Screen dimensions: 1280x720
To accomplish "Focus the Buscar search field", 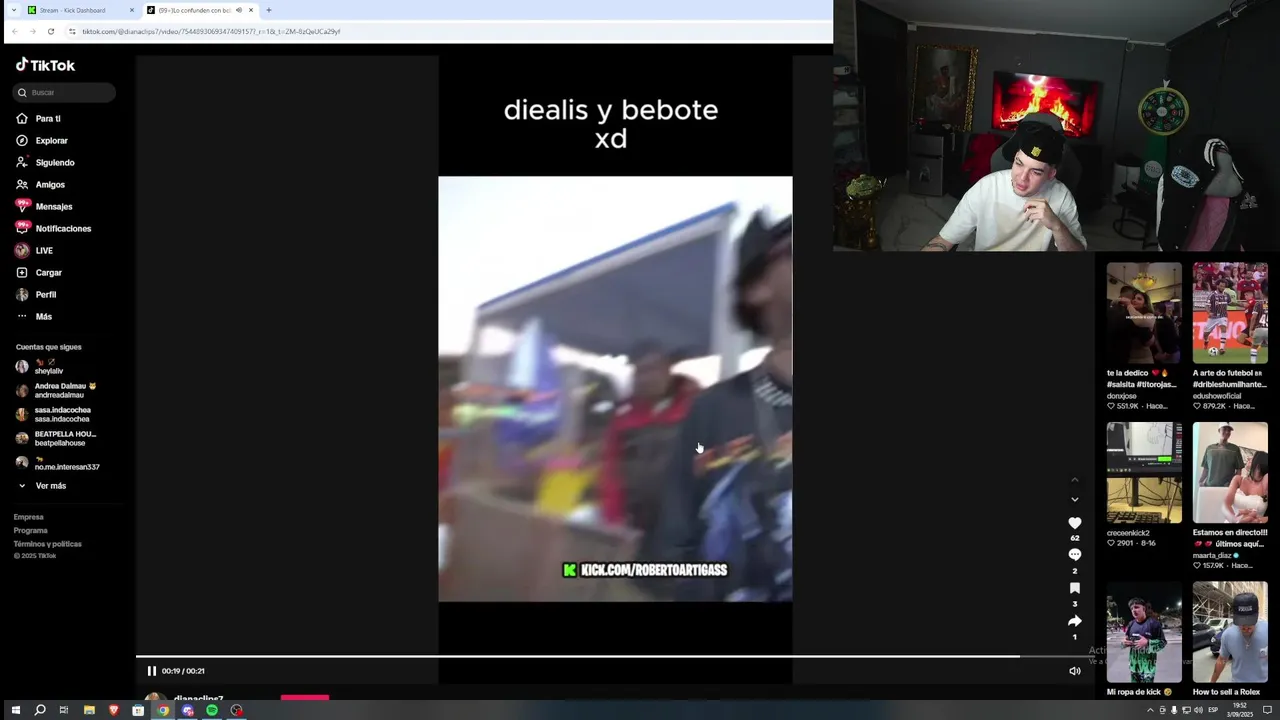I will pyautogui.click(x=65, y=92).
